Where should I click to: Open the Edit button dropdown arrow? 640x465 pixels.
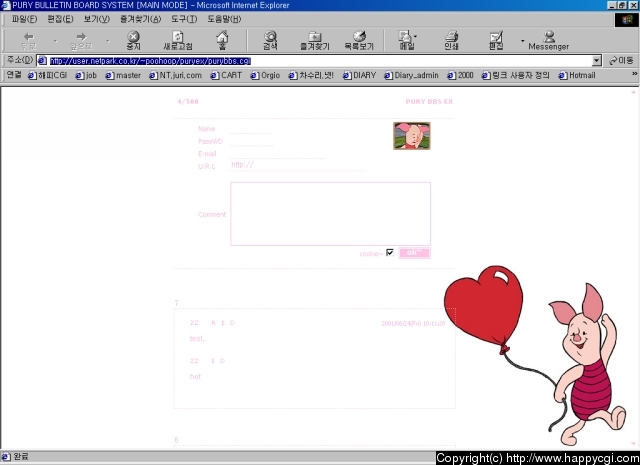tap(522, 41)
